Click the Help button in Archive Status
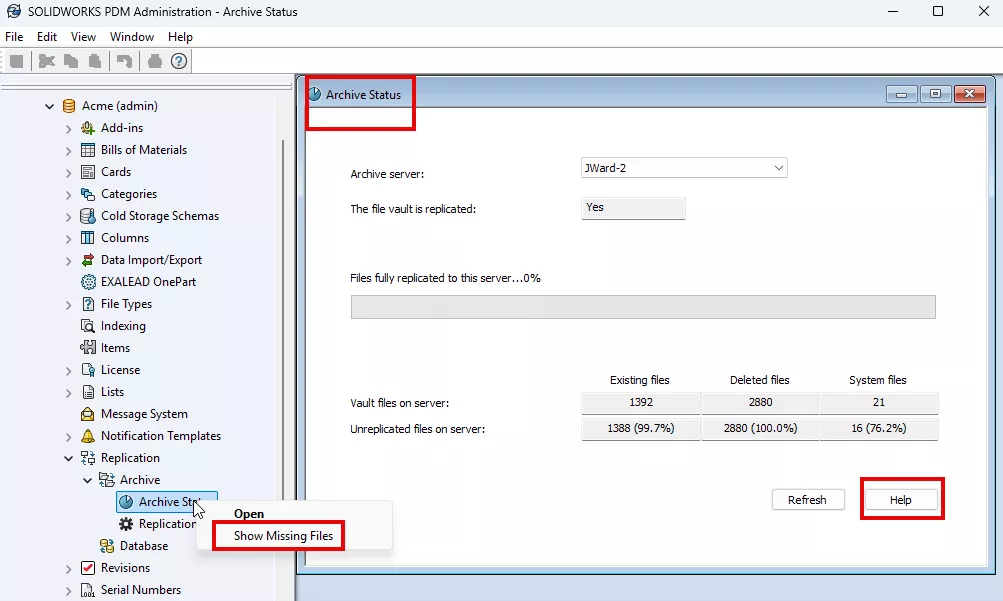The width and height of the screenshot is (1003, 601). pos(901,500)
